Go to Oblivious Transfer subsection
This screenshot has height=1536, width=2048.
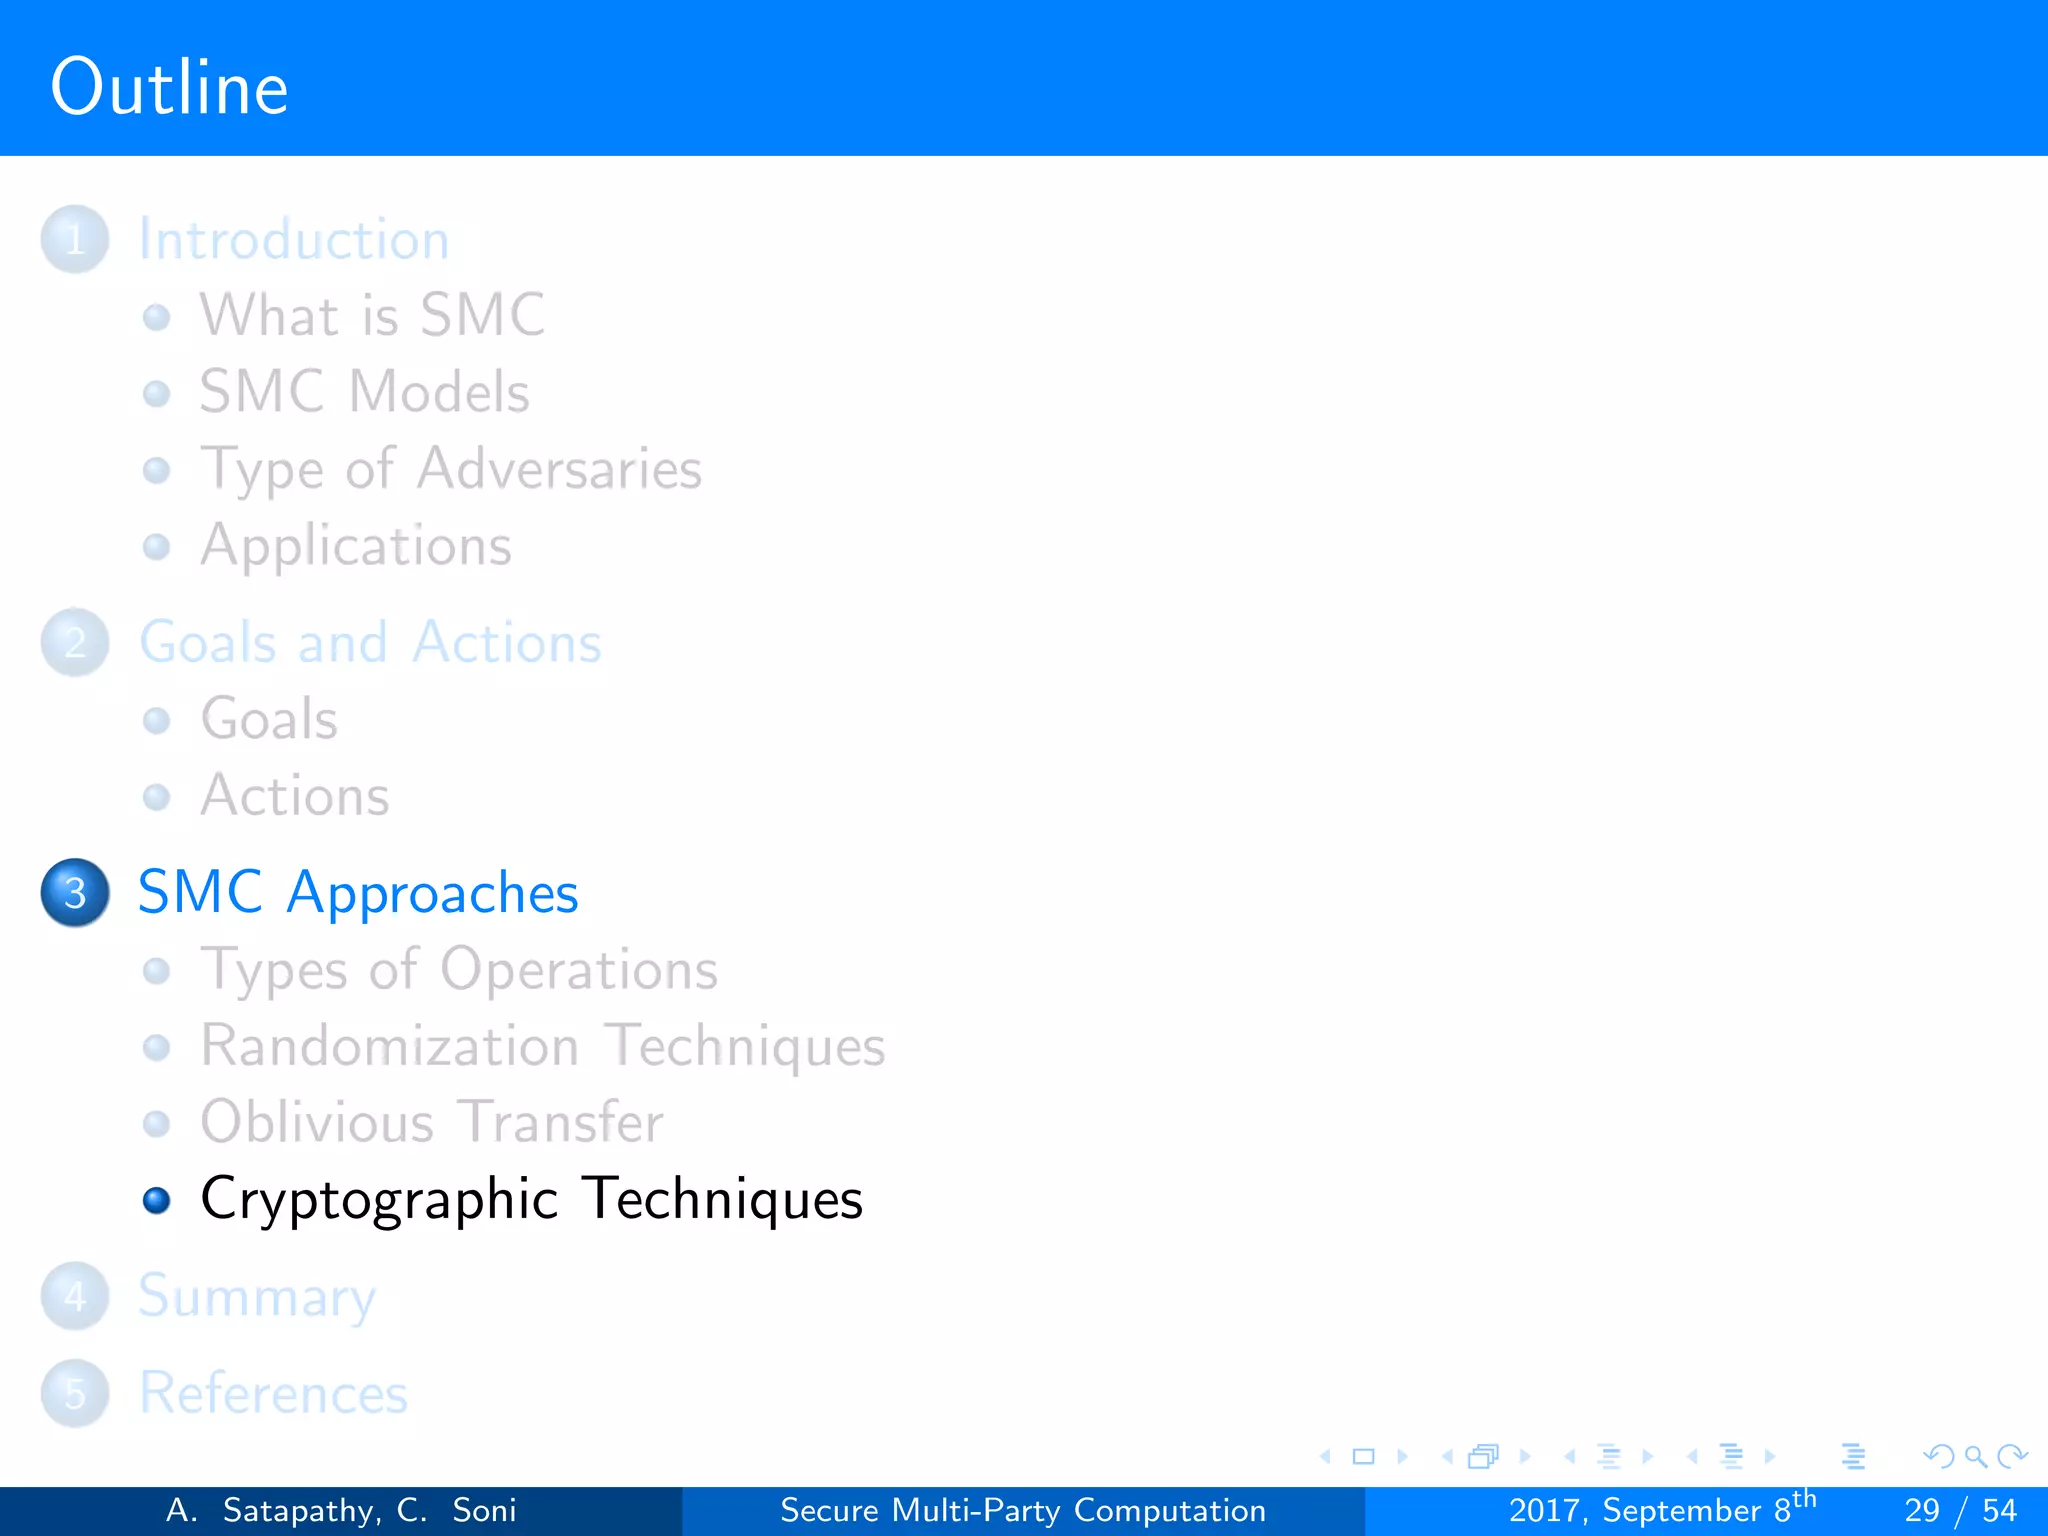click(x=431, y=1122)
